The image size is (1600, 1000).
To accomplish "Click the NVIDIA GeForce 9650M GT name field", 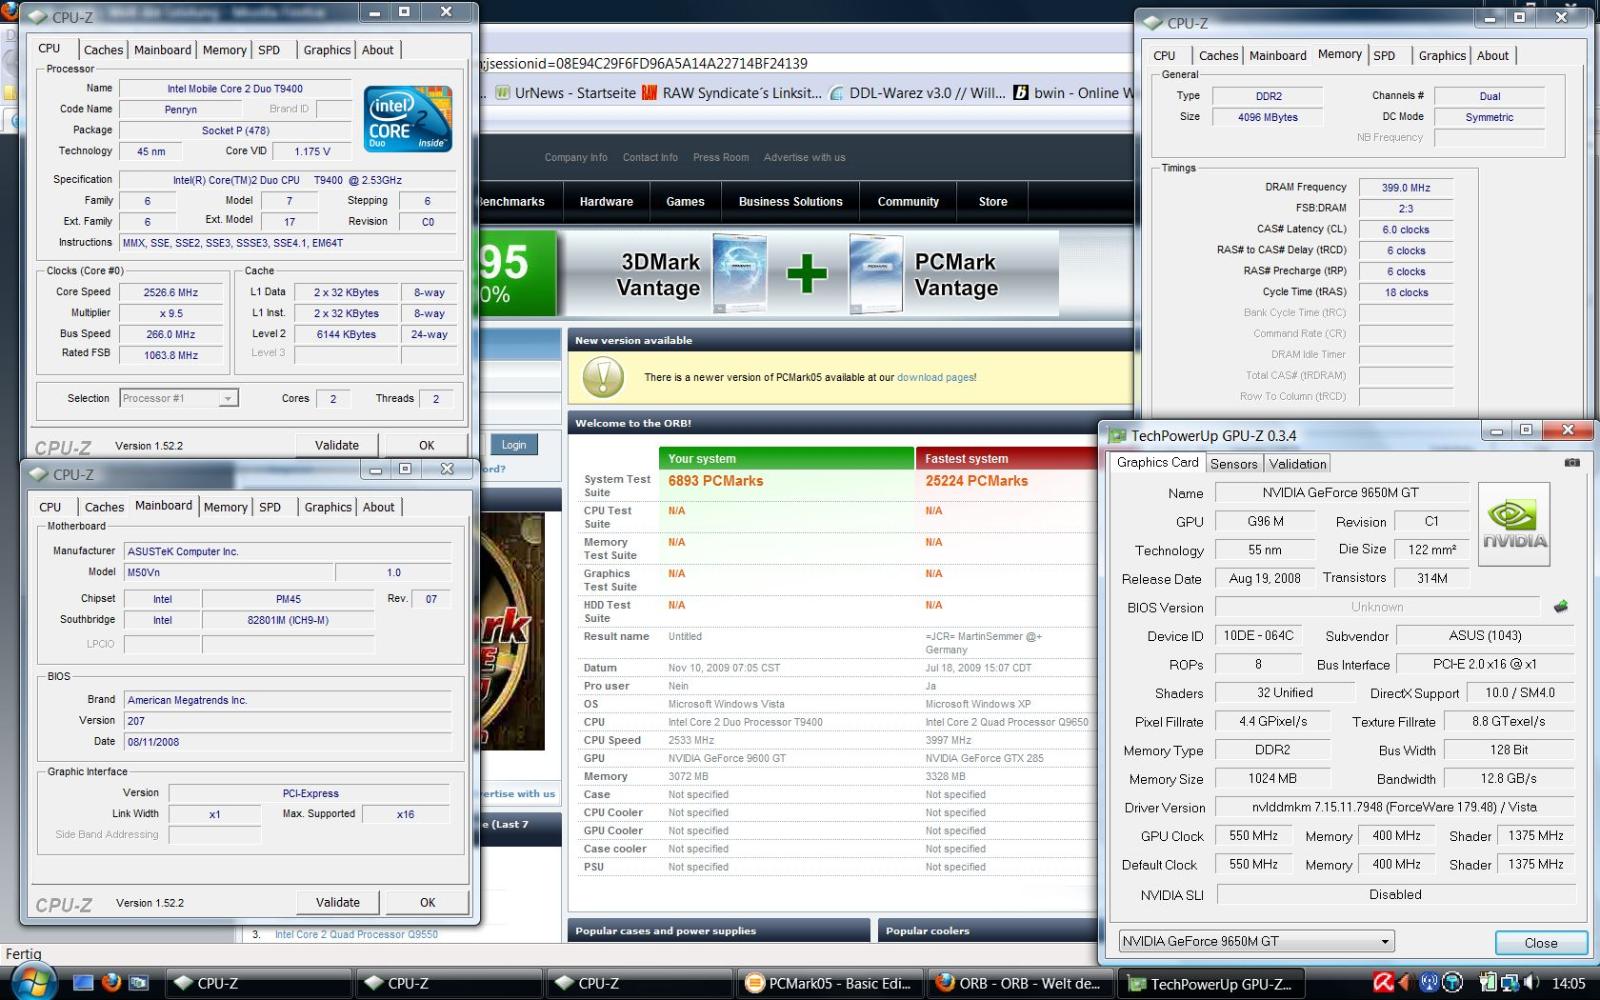I will pos(1340,492).
